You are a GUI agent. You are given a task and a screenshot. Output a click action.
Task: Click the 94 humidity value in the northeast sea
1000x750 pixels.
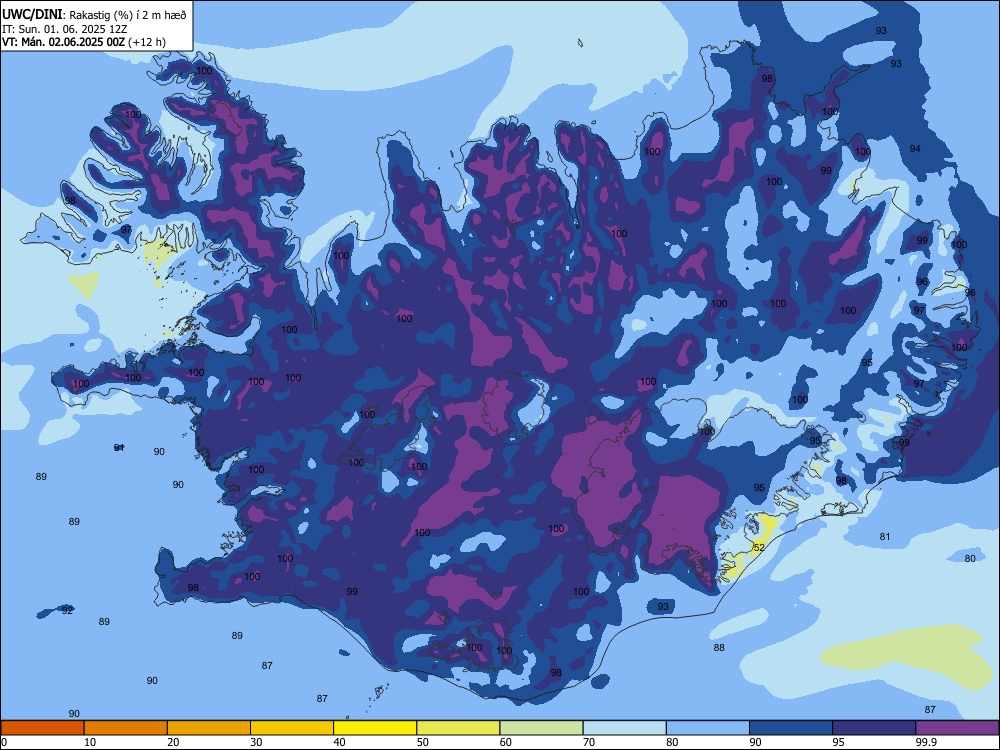tap(915, 149)
